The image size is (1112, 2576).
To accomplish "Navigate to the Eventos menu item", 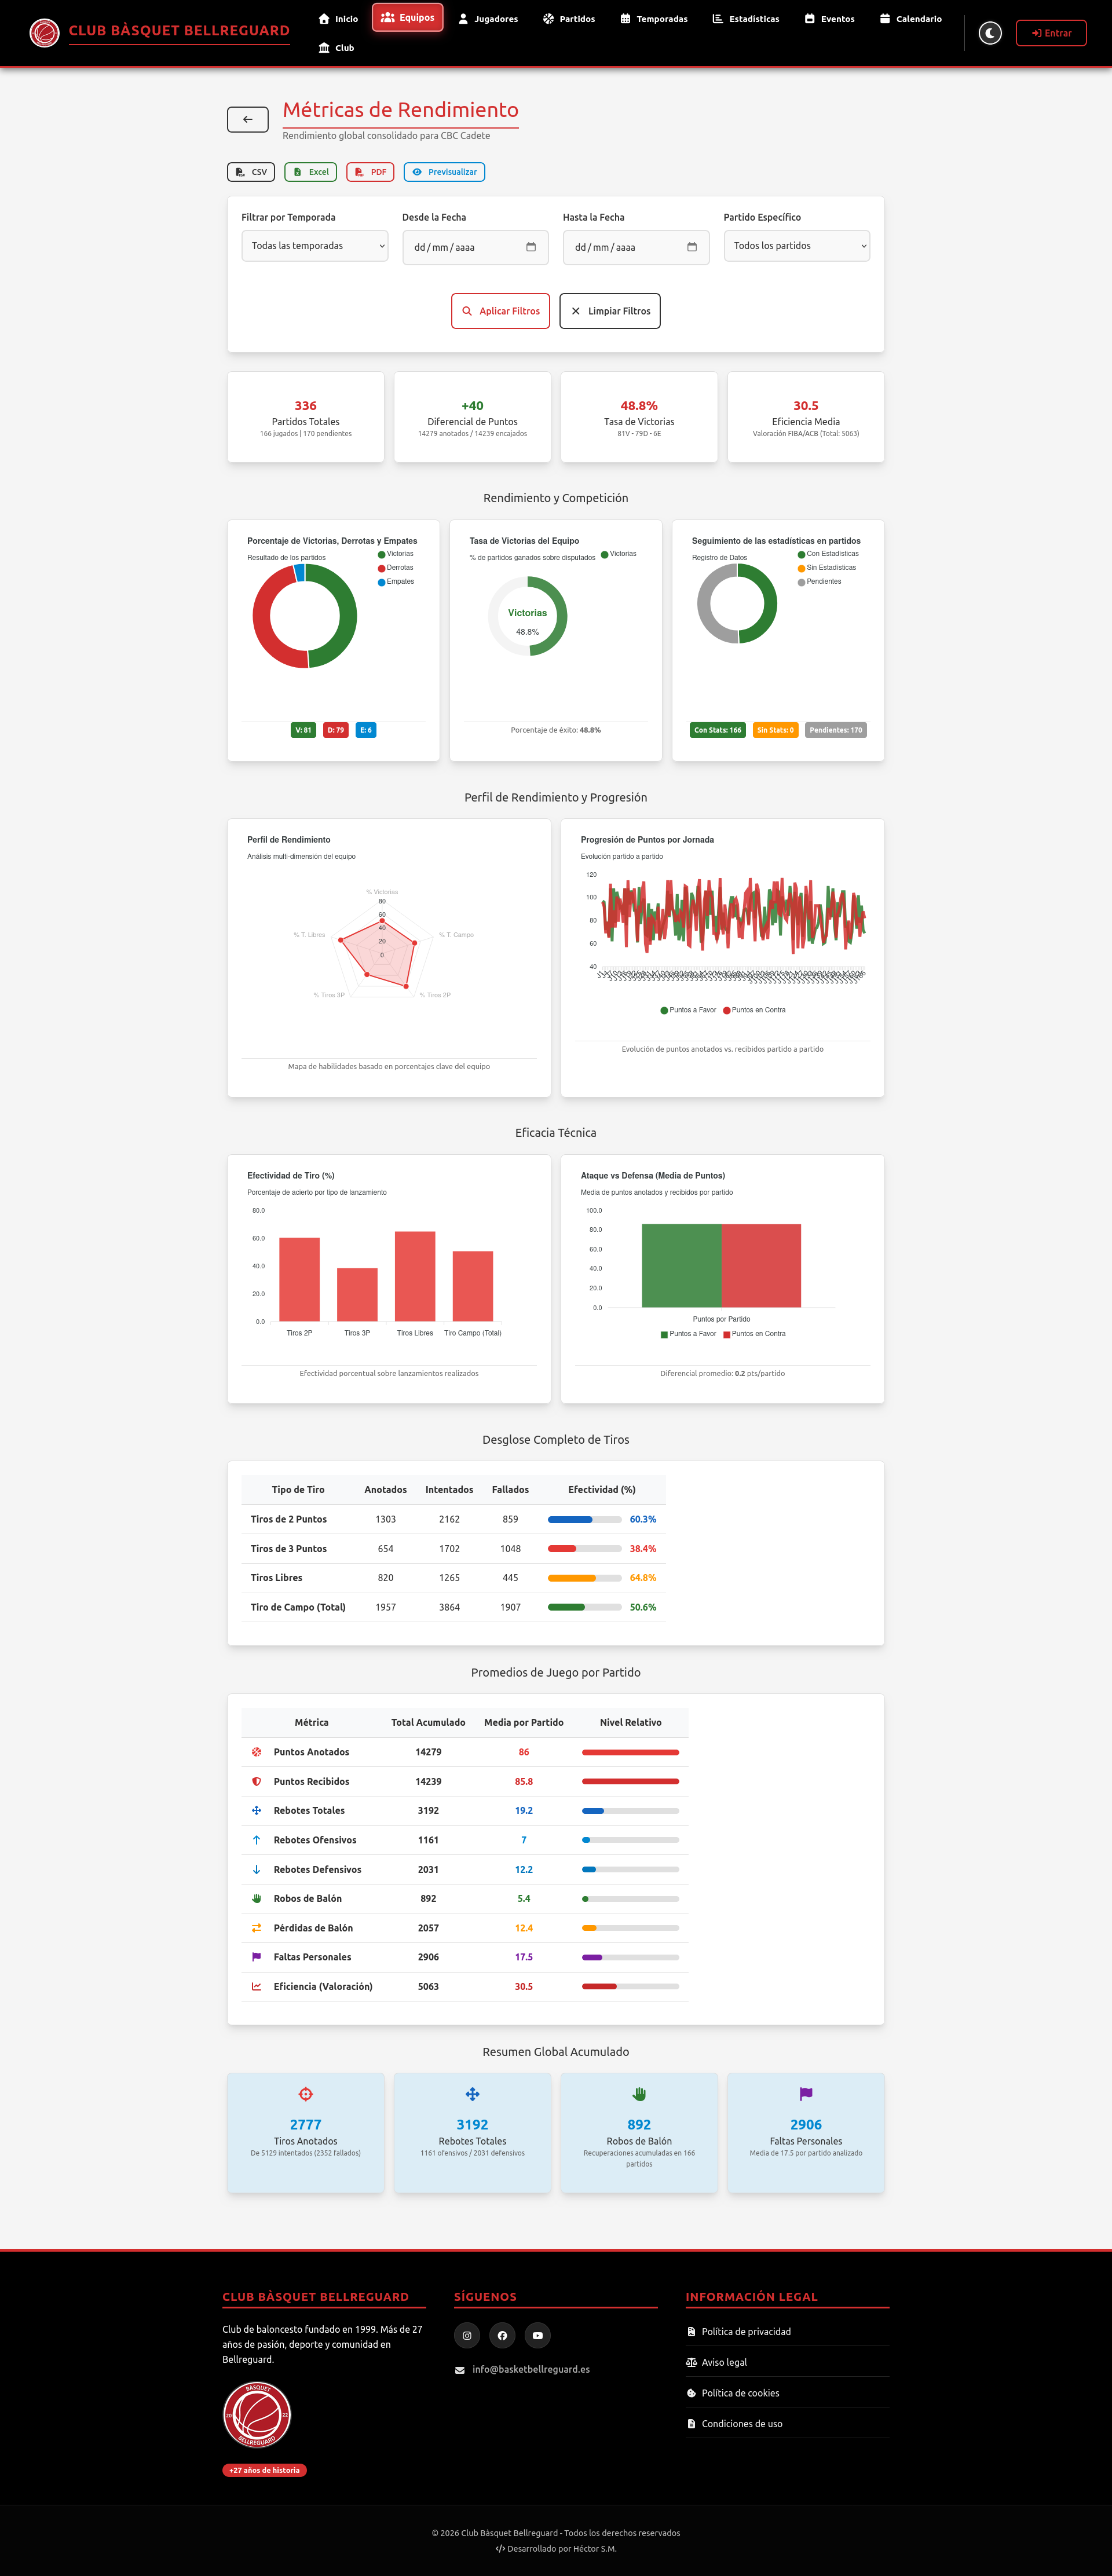I will (830, 19).
